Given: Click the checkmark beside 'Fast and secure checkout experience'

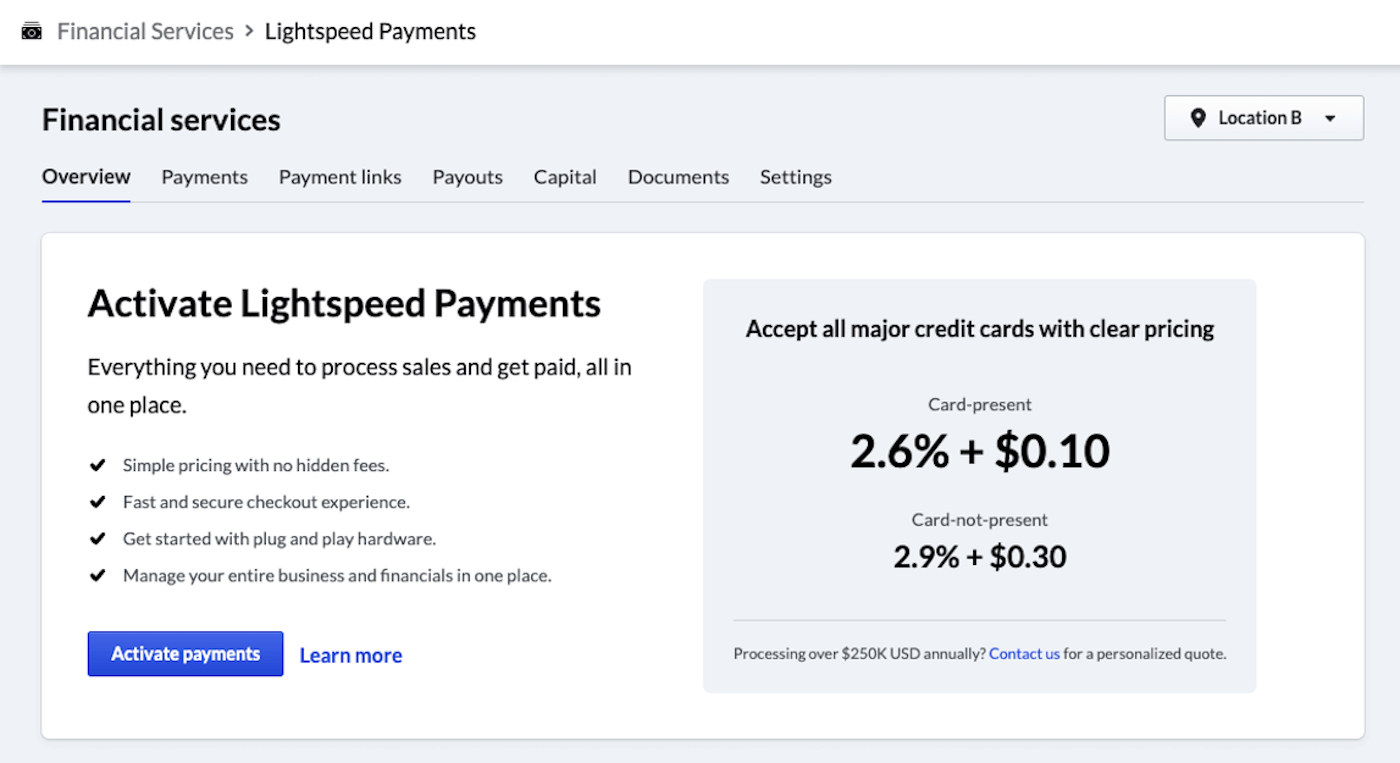Looking at the screenshot, I should click(97, 501).
